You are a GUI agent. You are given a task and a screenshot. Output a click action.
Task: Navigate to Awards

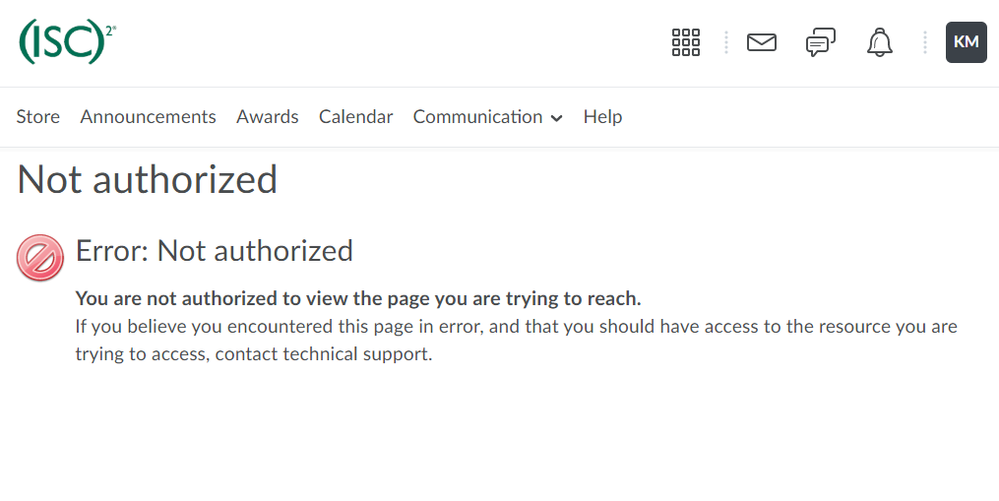point(267,117)
